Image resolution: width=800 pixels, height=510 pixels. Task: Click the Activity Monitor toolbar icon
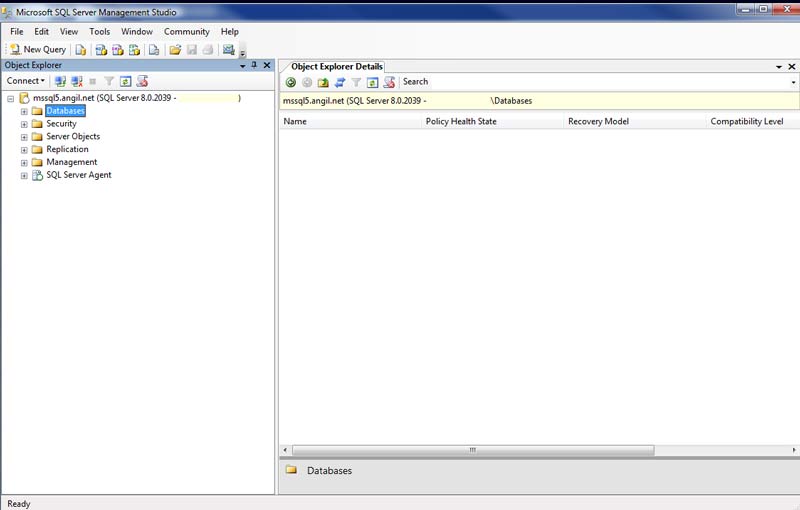pyautogui.click(x=229, y=49)
